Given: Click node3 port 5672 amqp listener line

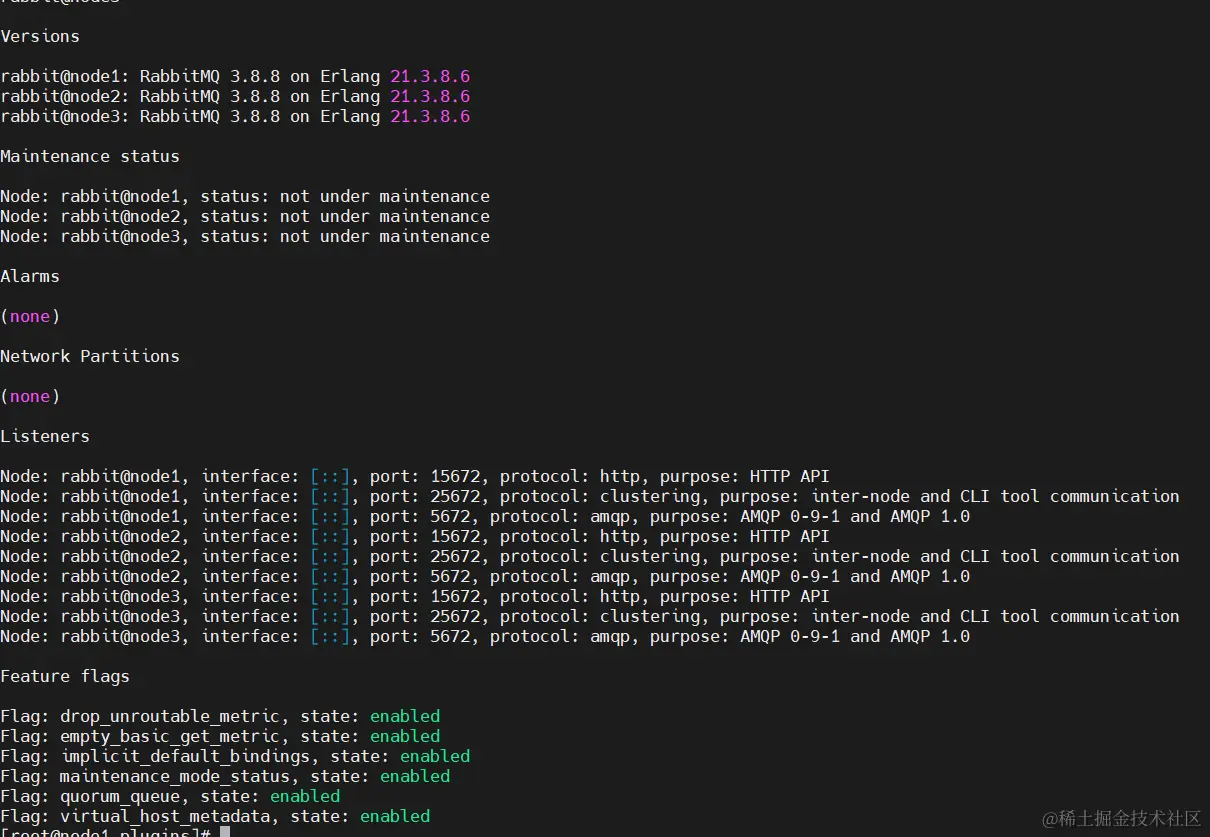Looking at the screenshot, I should [x=485, y=636].
